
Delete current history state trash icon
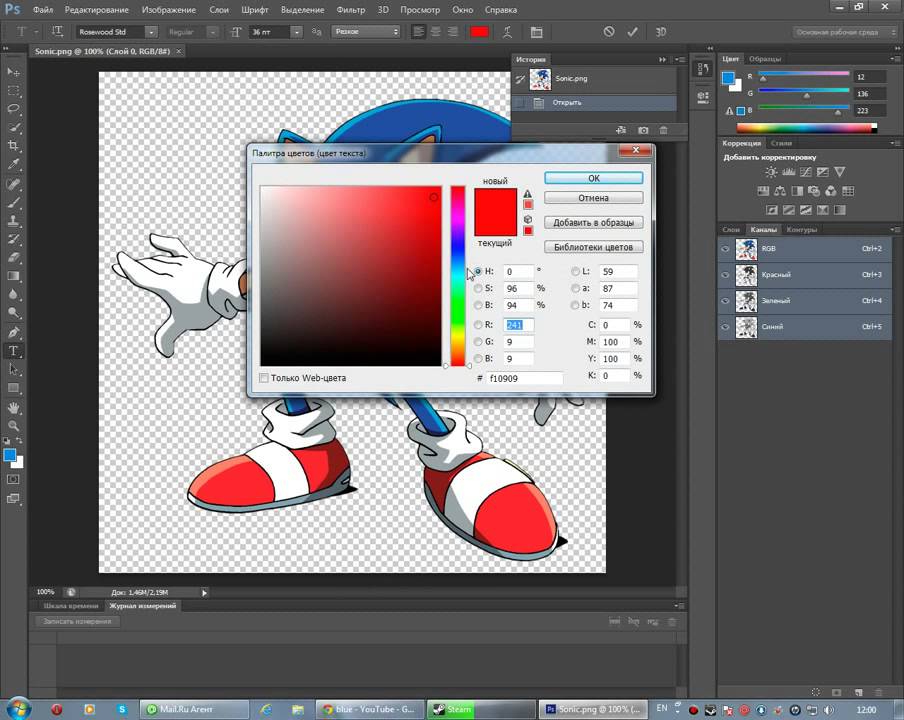664,130
